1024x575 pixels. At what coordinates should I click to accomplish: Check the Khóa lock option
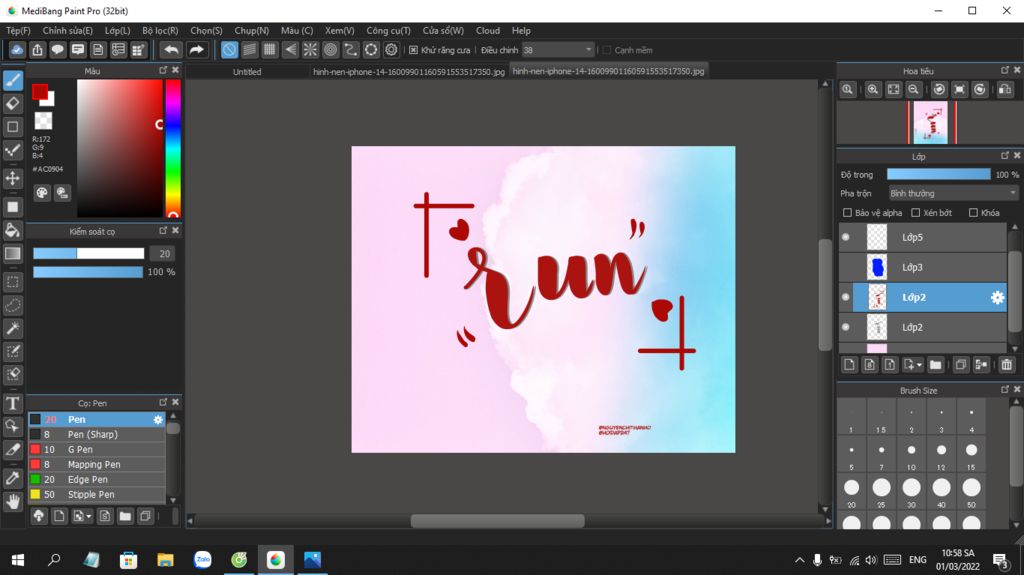coord(973,212)
